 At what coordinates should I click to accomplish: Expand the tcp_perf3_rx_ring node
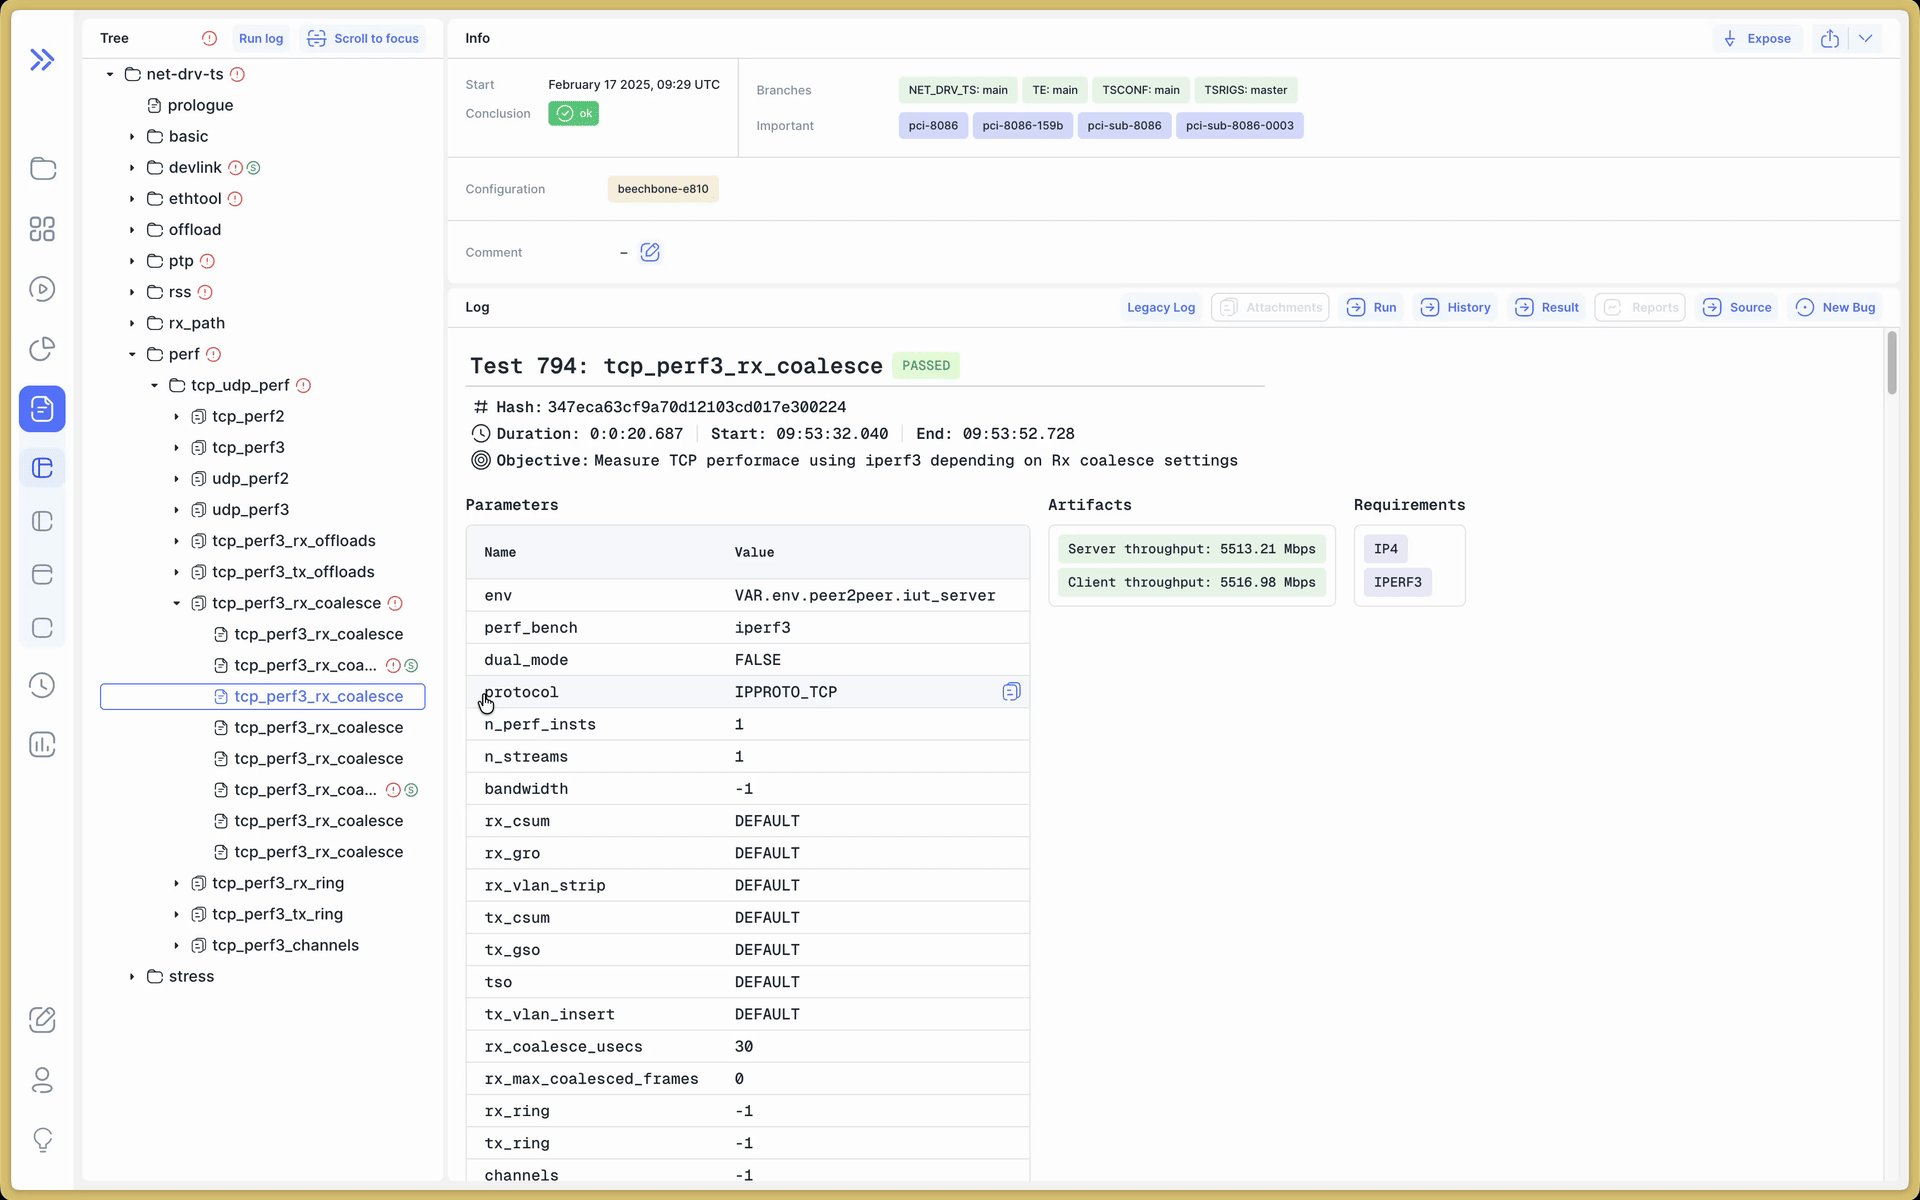click(x=177, y=883)
